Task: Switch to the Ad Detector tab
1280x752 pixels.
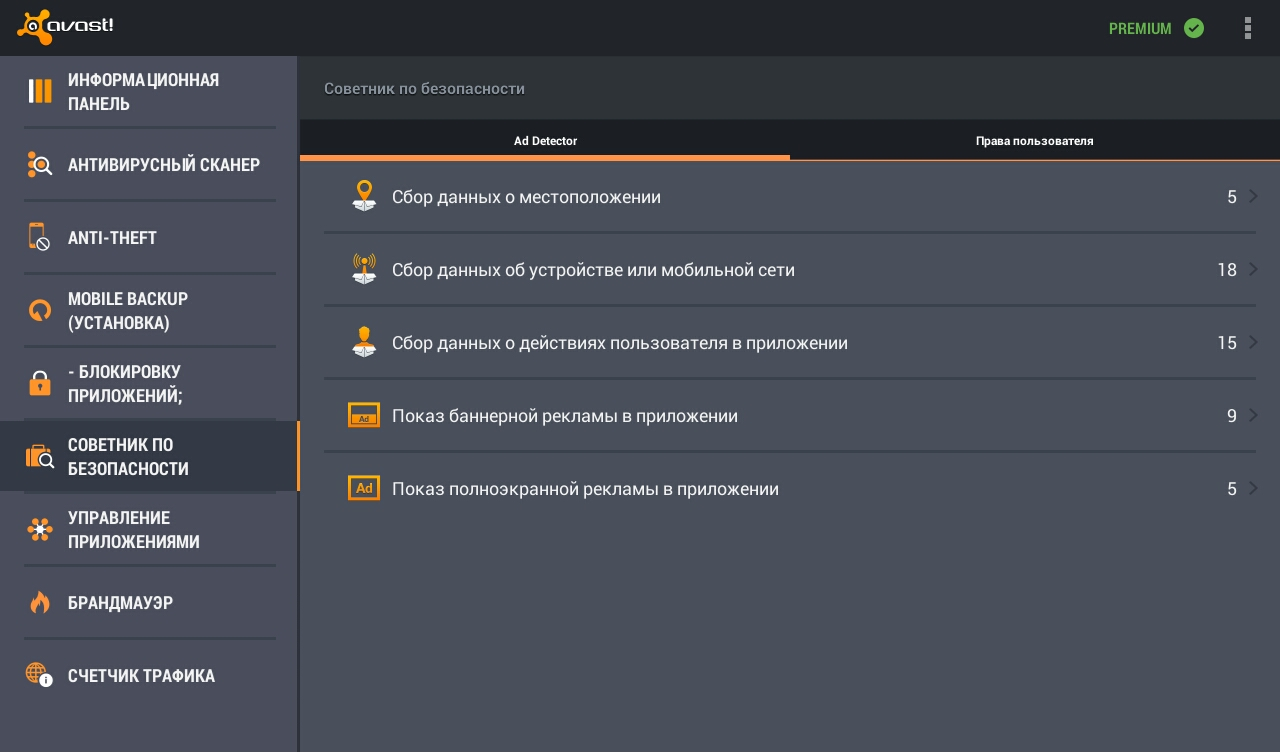Action: tap(545, 141)
